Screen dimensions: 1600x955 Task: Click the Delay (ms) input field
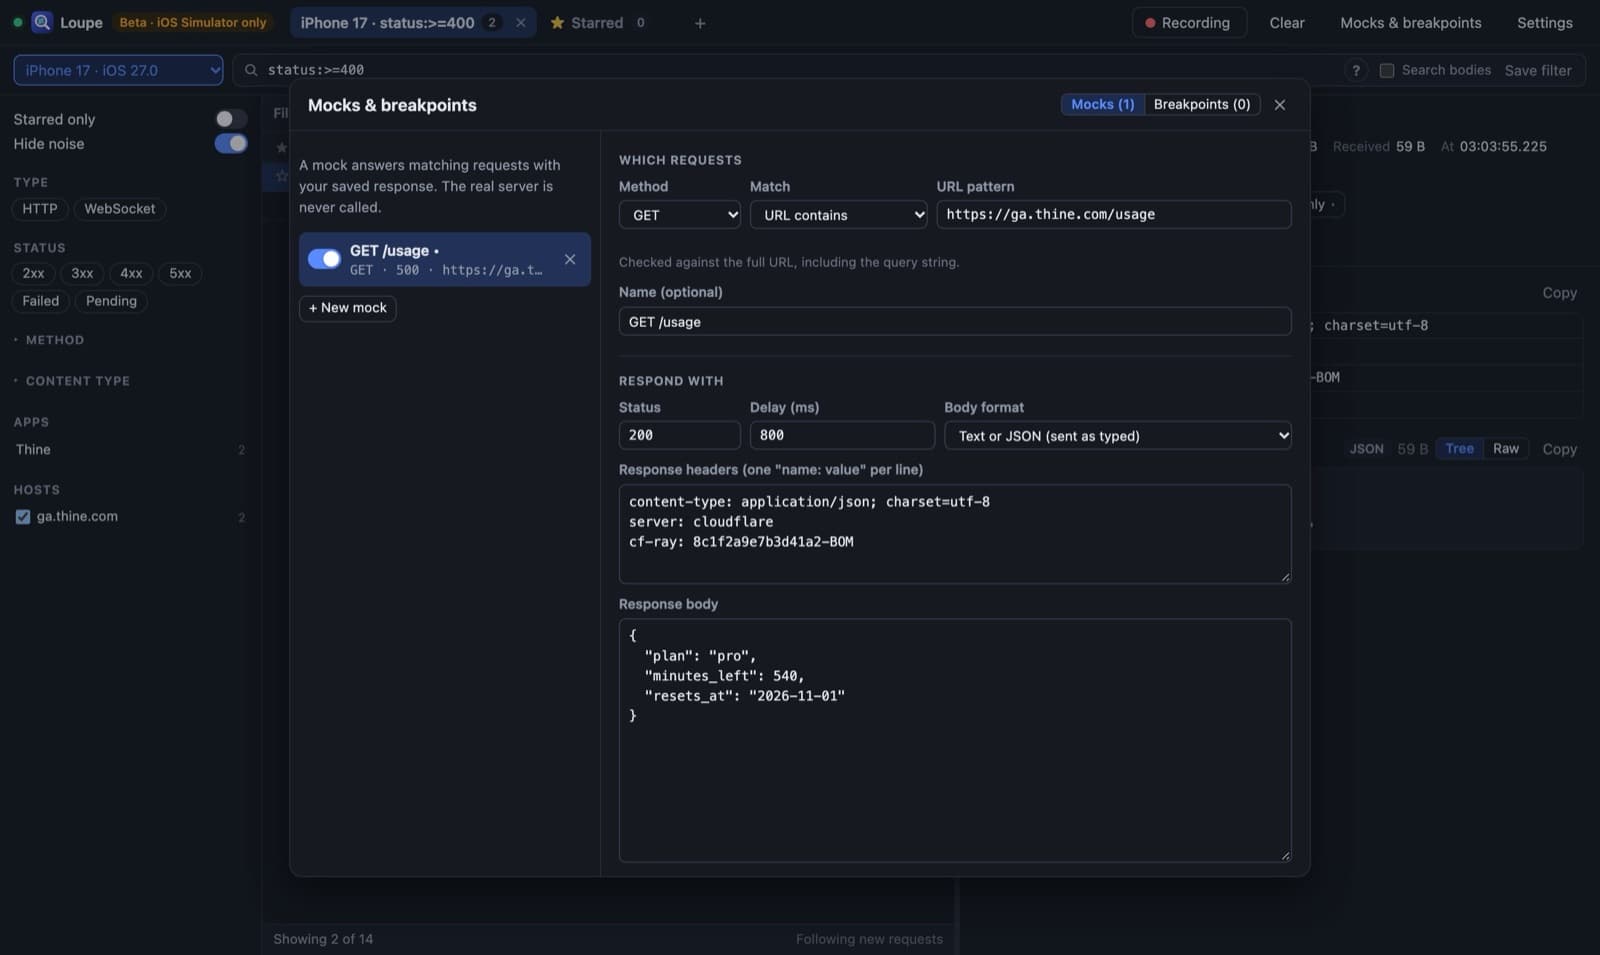[842, 435]
